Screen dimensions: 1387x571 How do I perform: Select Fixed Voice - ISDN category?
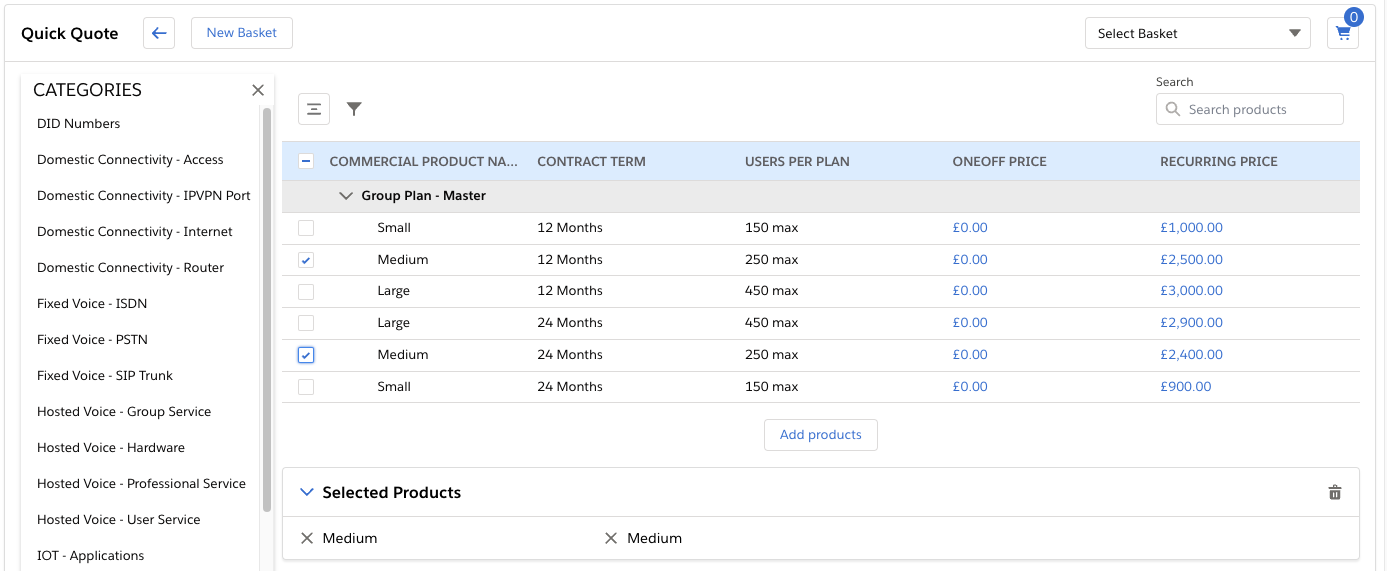(x=92, y=304)
